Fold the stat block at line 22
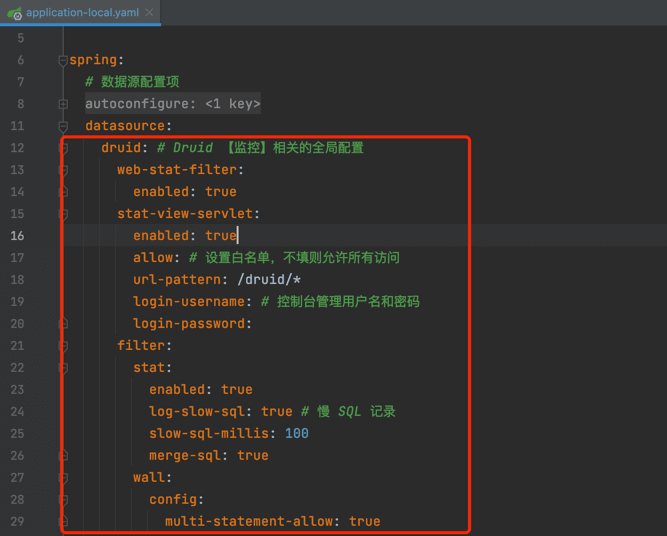 click(63, 368)
